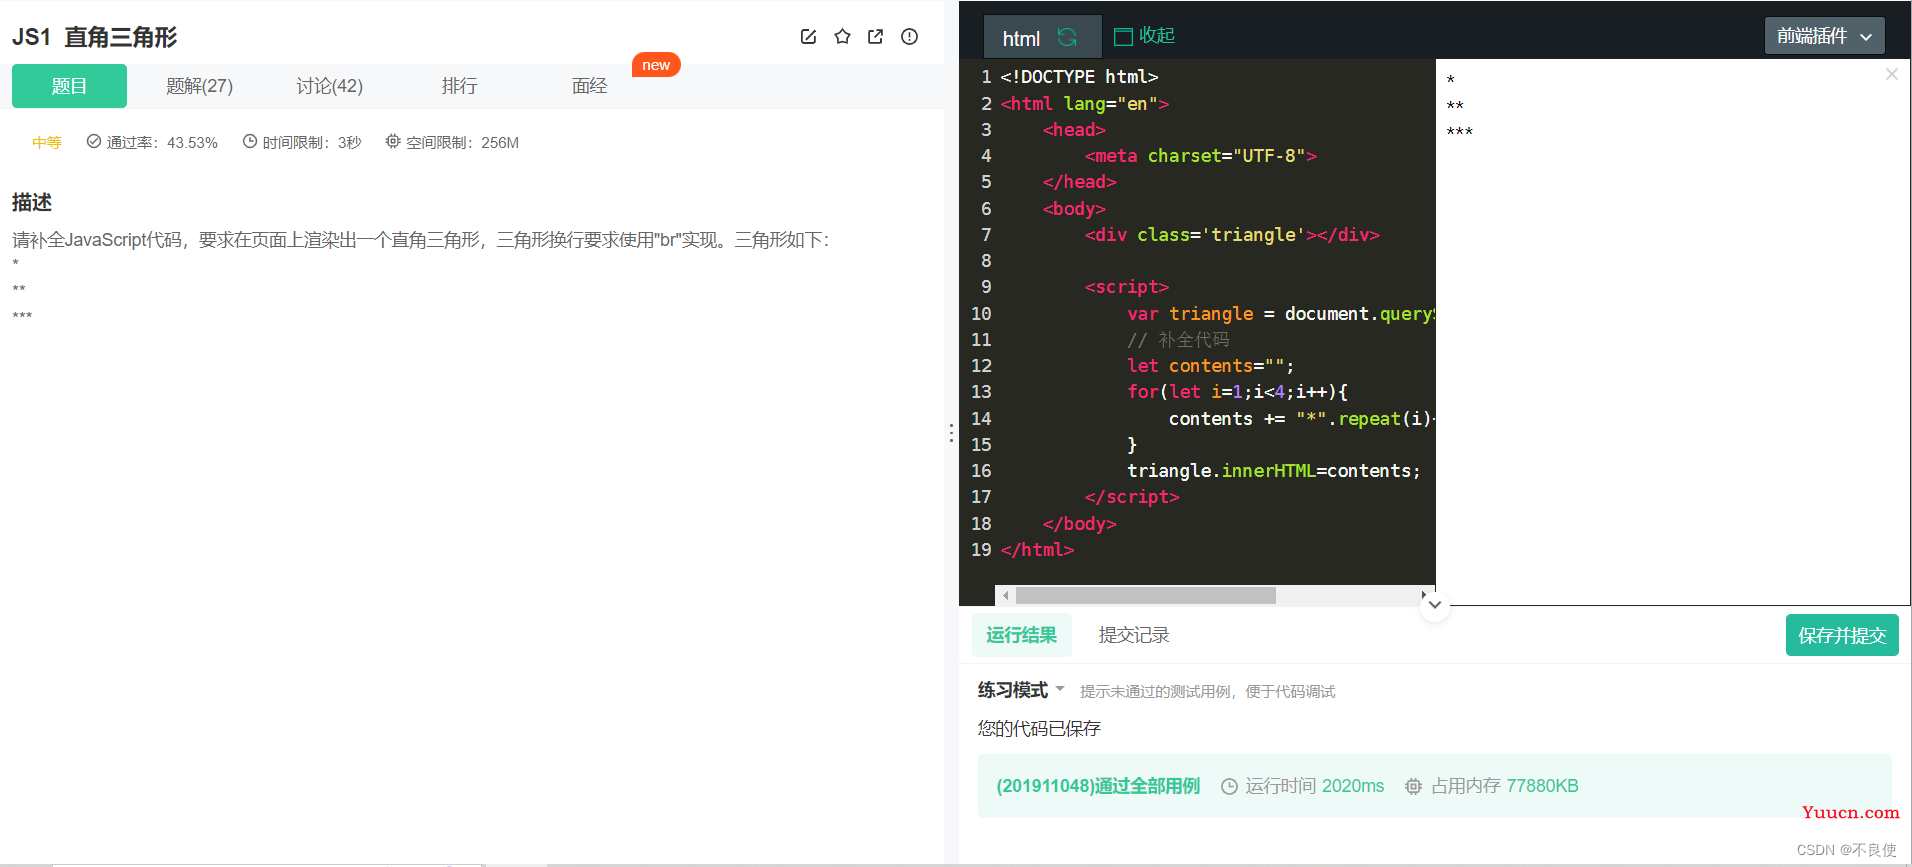
Task: Switch to the 题目 tab
Action: click(69, 86)
